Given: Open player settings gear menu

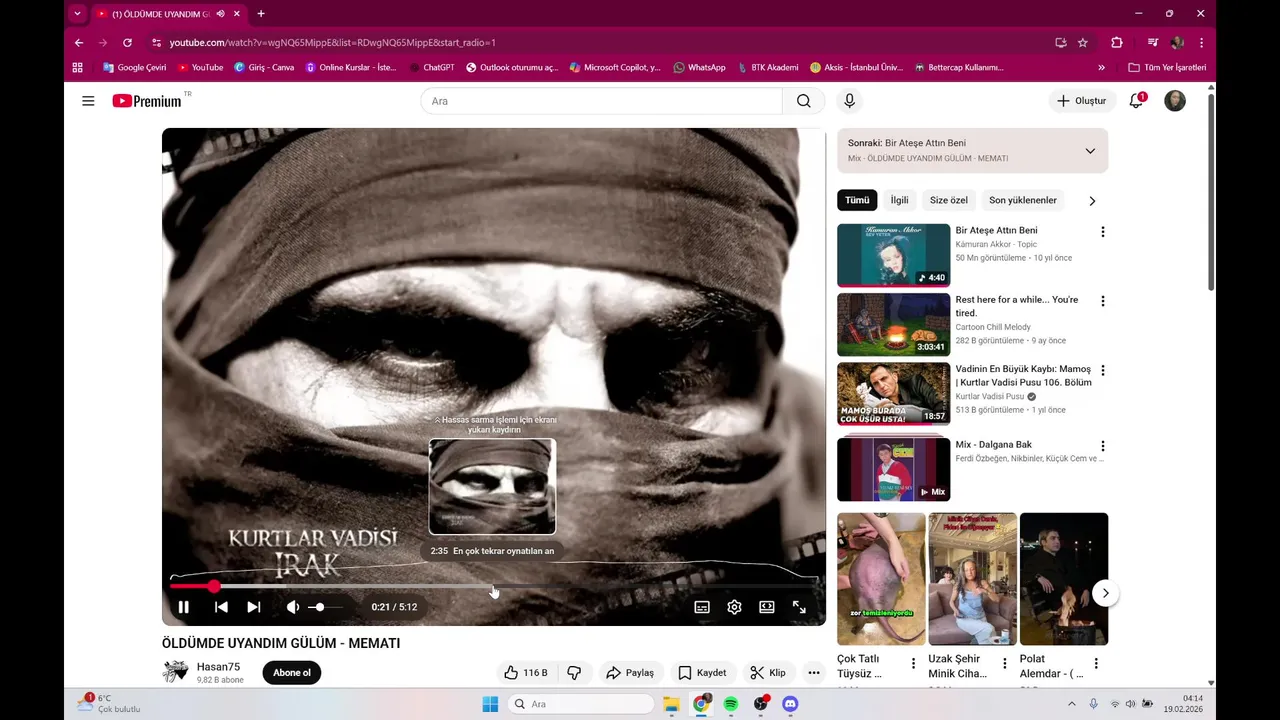Looking at the screenshot, I should pyautogui.click(x=734, y=607).
